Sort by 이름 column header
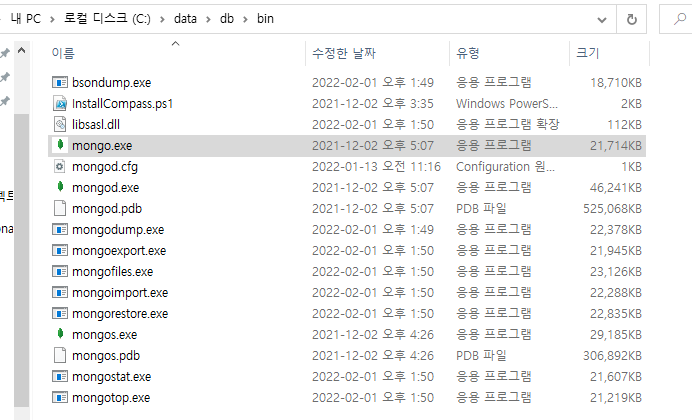Screen dimensions: 692x420 (x=63, y=53)
